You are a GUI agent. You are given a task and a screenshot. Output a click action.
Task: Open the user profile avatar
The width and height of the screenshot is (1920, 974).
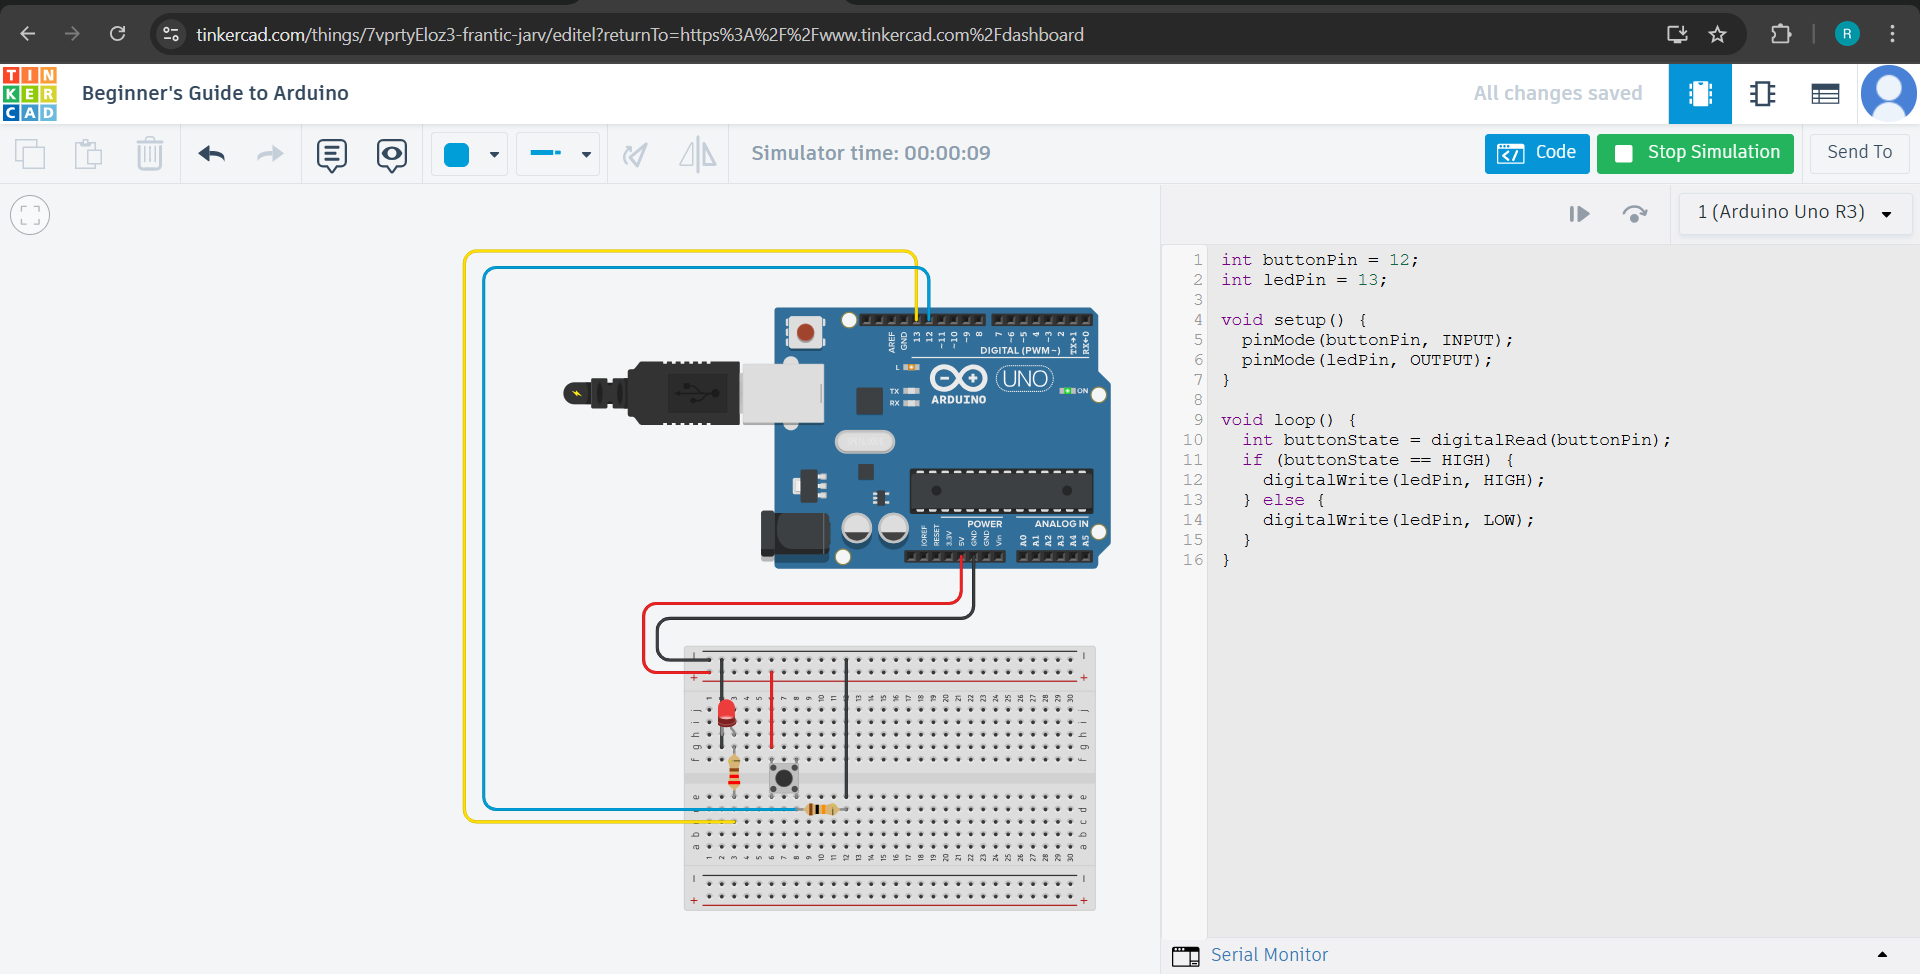[1888, 94]
